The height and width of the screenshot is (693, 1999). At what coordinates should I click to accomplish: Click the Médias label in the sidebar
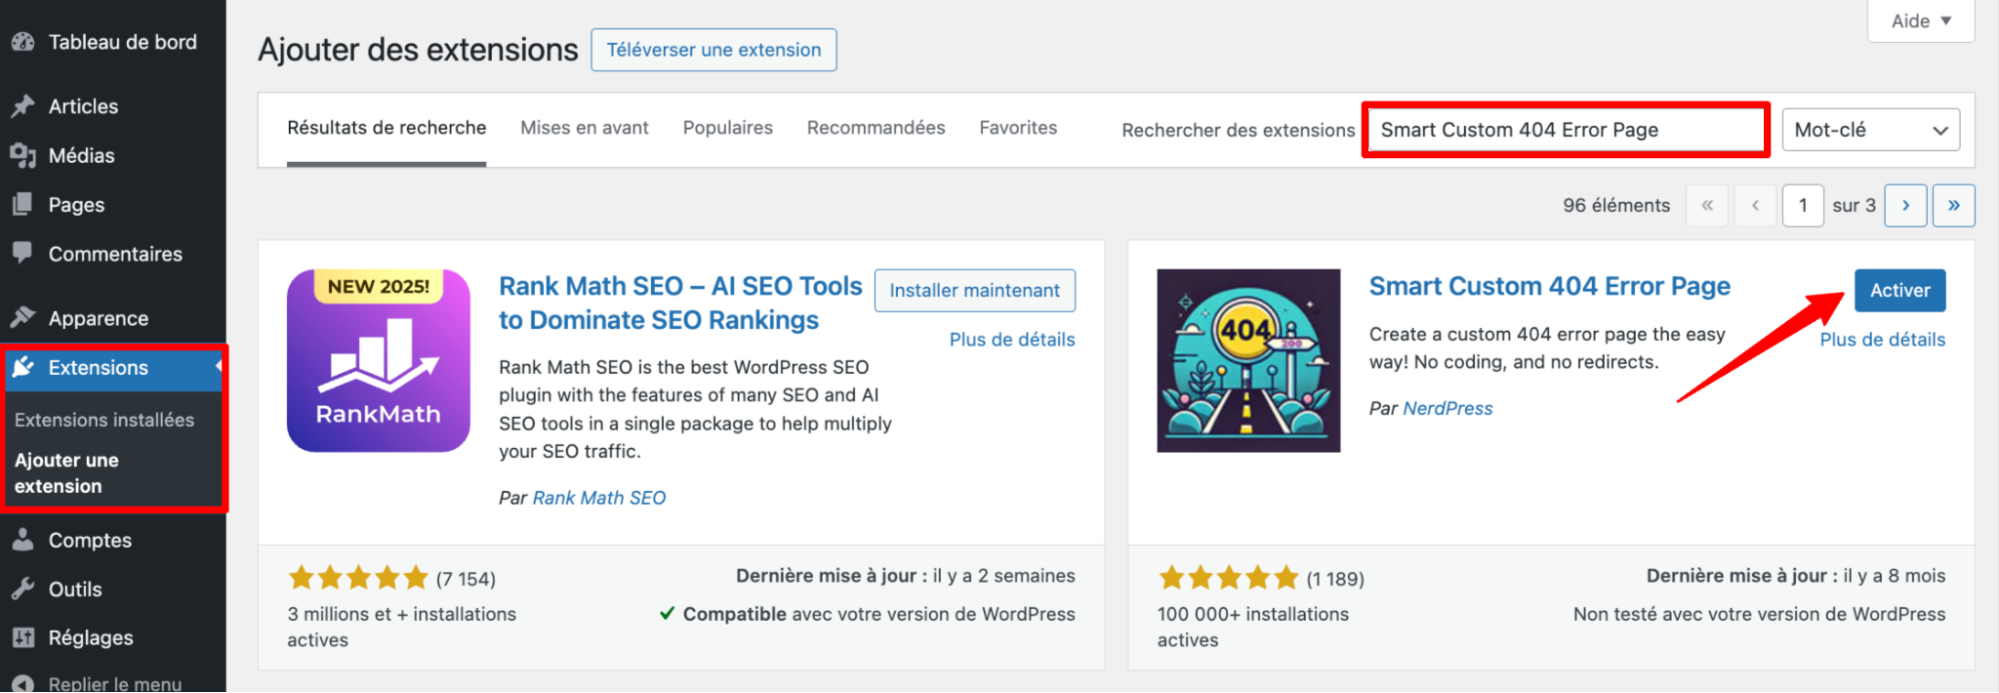(x=81, y=155)
